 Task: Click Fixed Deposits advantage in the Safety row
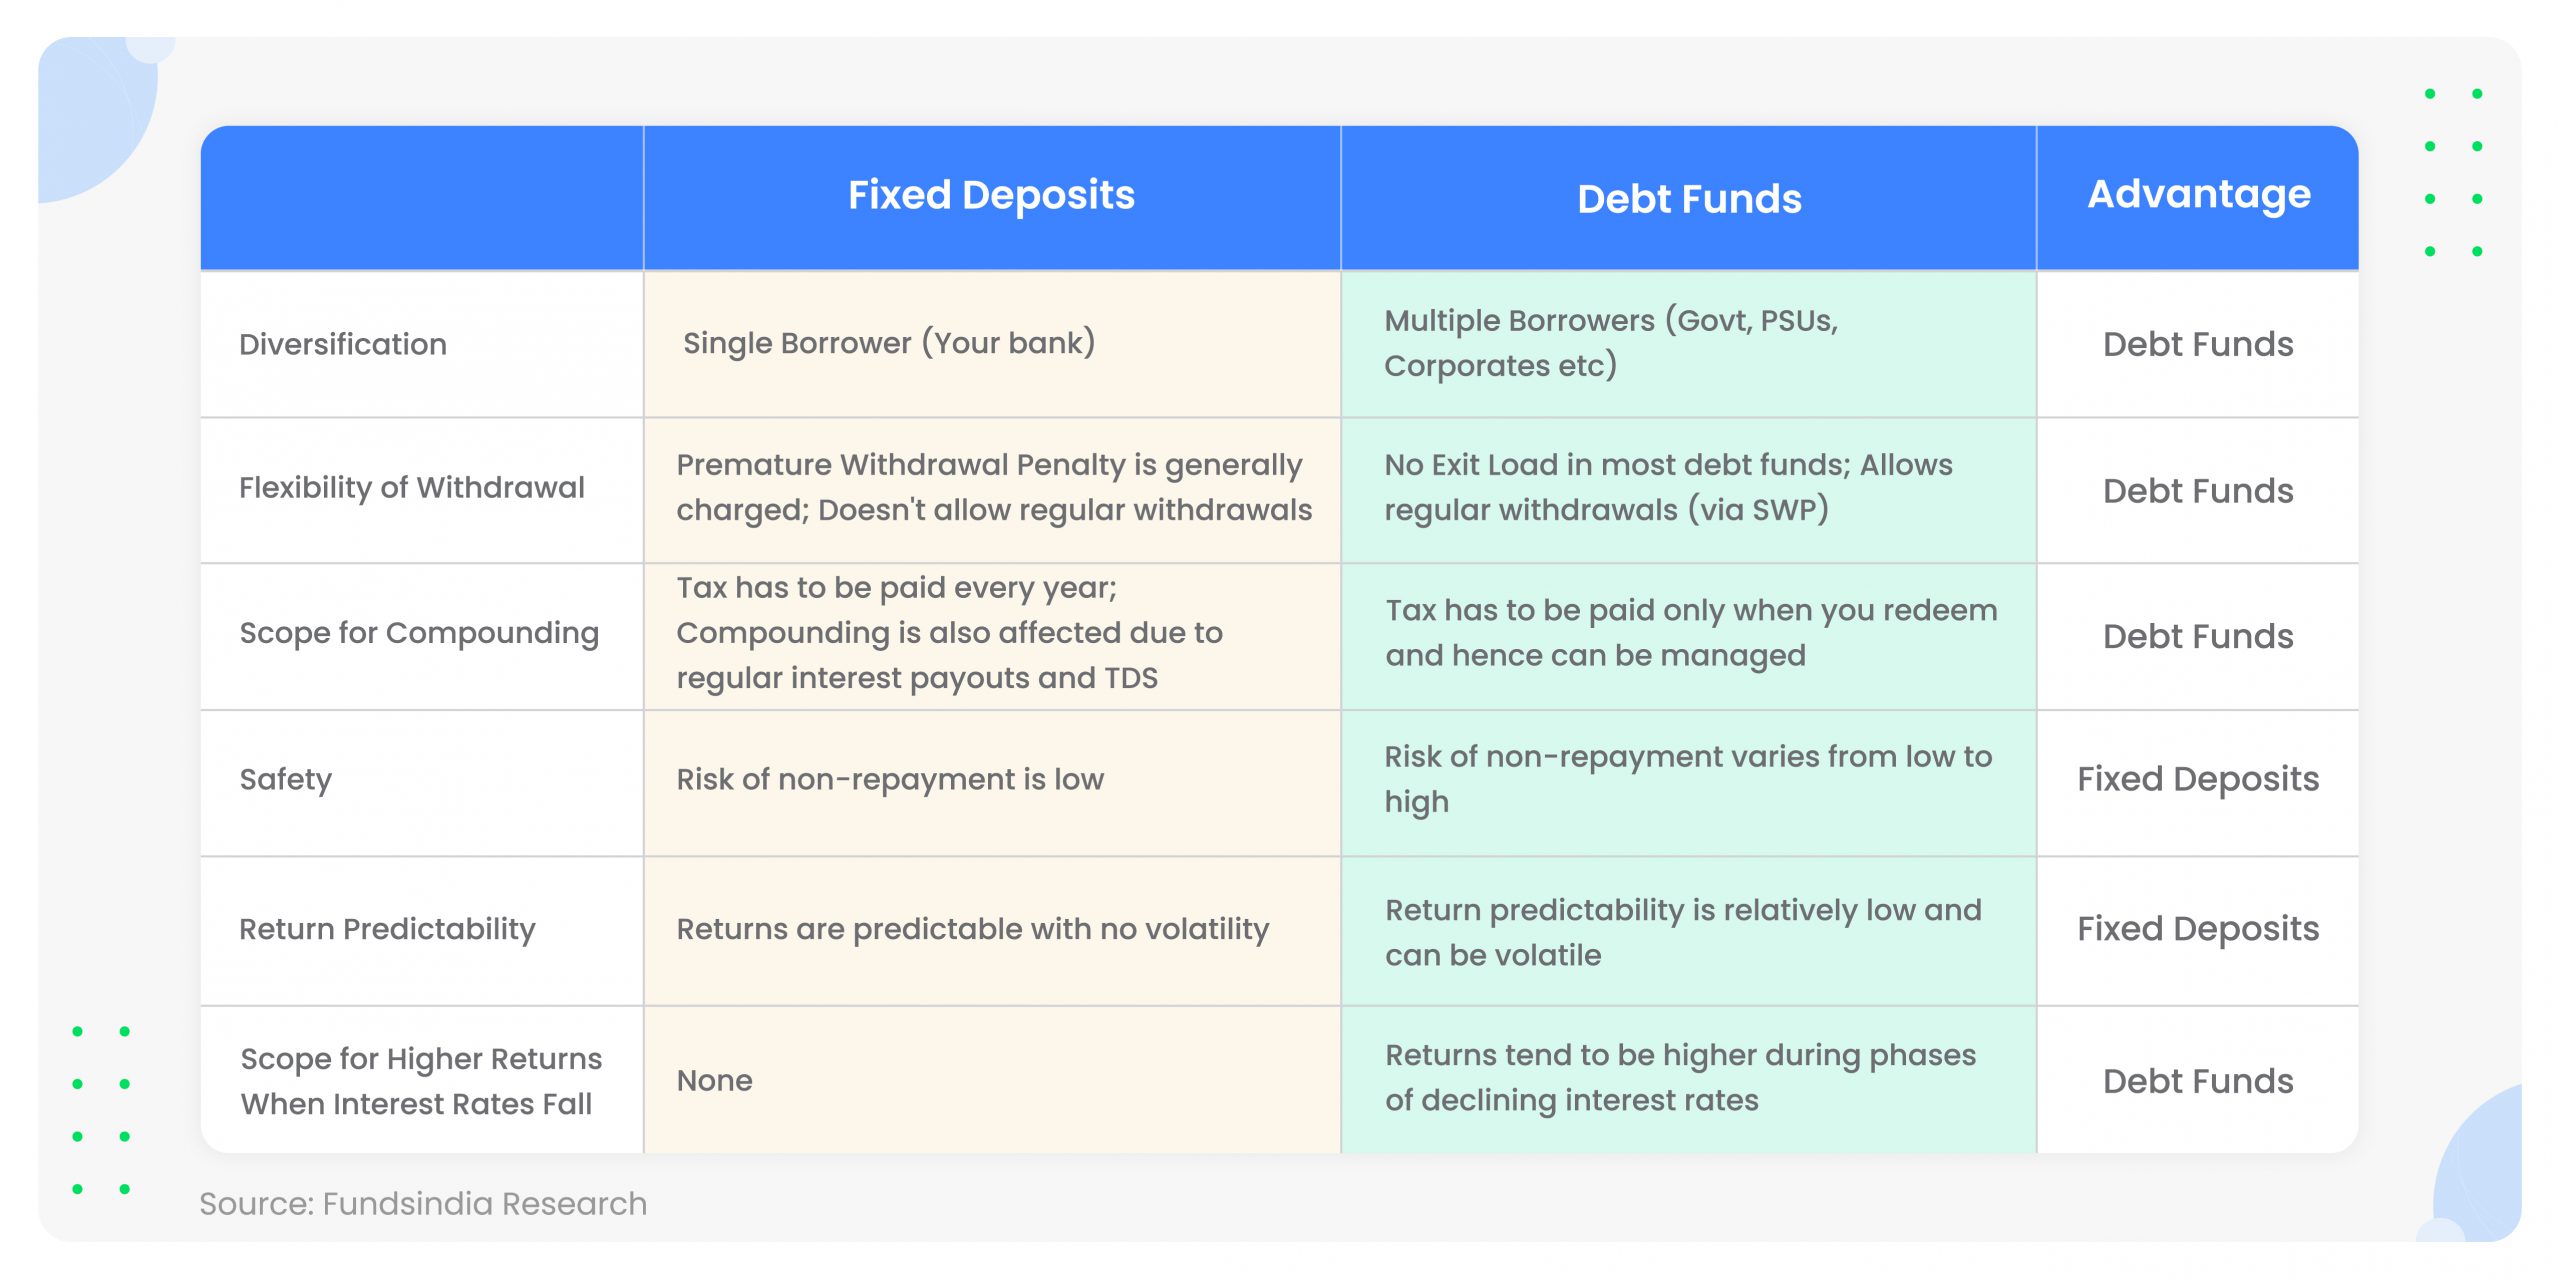pos(2197,779)
